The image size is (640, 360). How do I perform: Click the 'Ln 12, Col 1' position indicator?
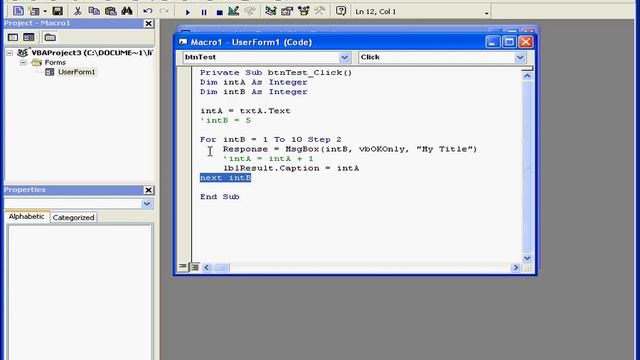click(x=376, y=12)
